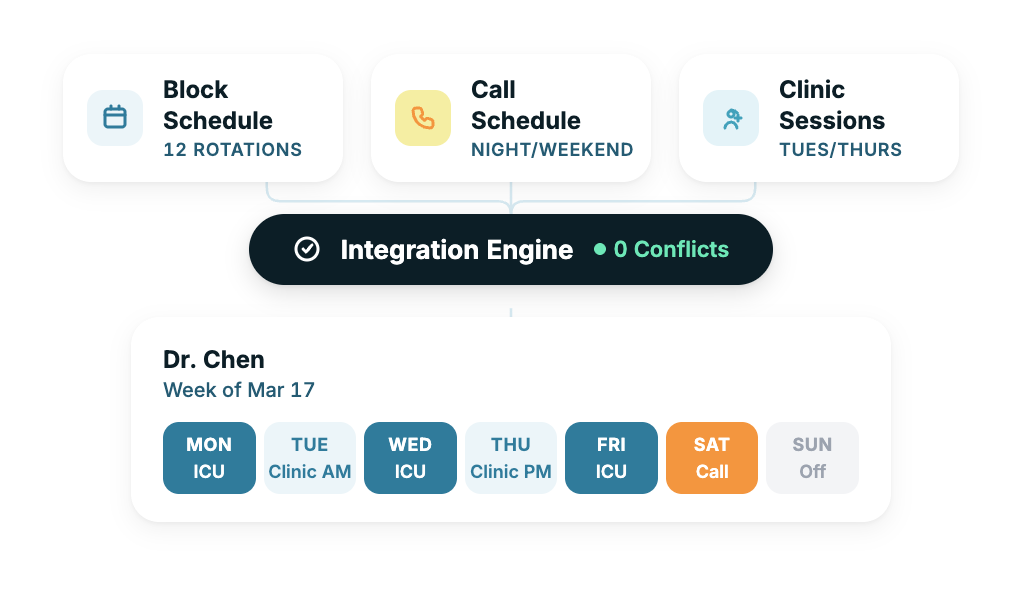Click the calendar icon on Block Schedule
The width and height of the screenshot is (1022, 591).
coord(115,118)
